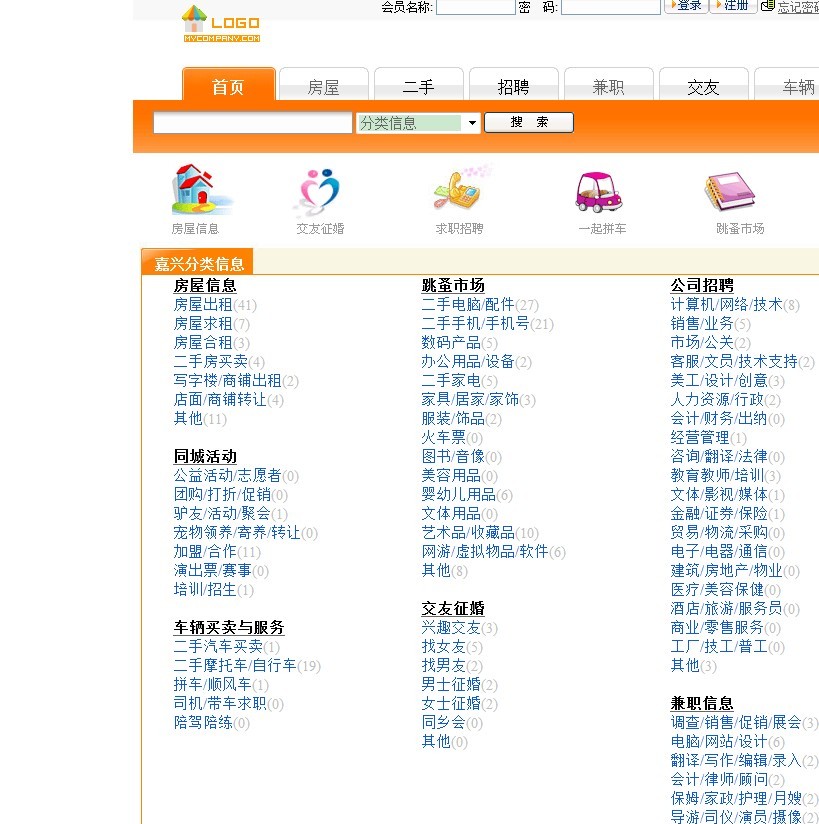Click the 交友征婚 section heading
Screen dimensions: 819x824
(x=453, y=608)
